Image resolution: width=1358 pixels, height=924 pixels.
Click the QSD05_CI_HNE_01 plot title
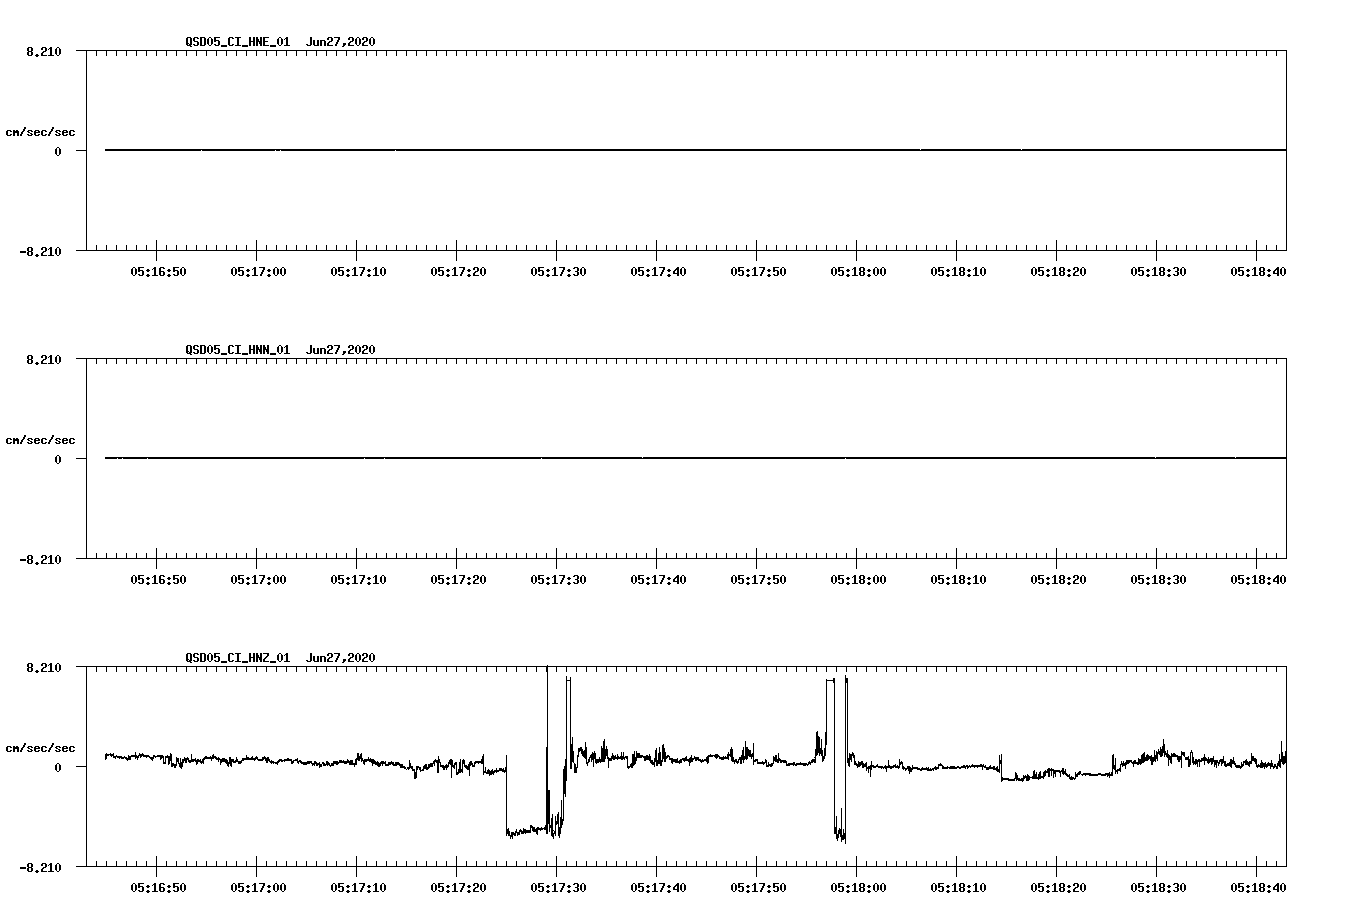click(x=238, y=42)
